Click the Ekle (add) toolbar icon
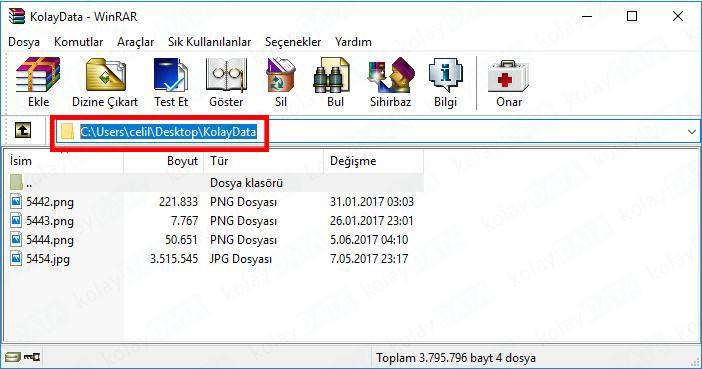 coord(38,75)
